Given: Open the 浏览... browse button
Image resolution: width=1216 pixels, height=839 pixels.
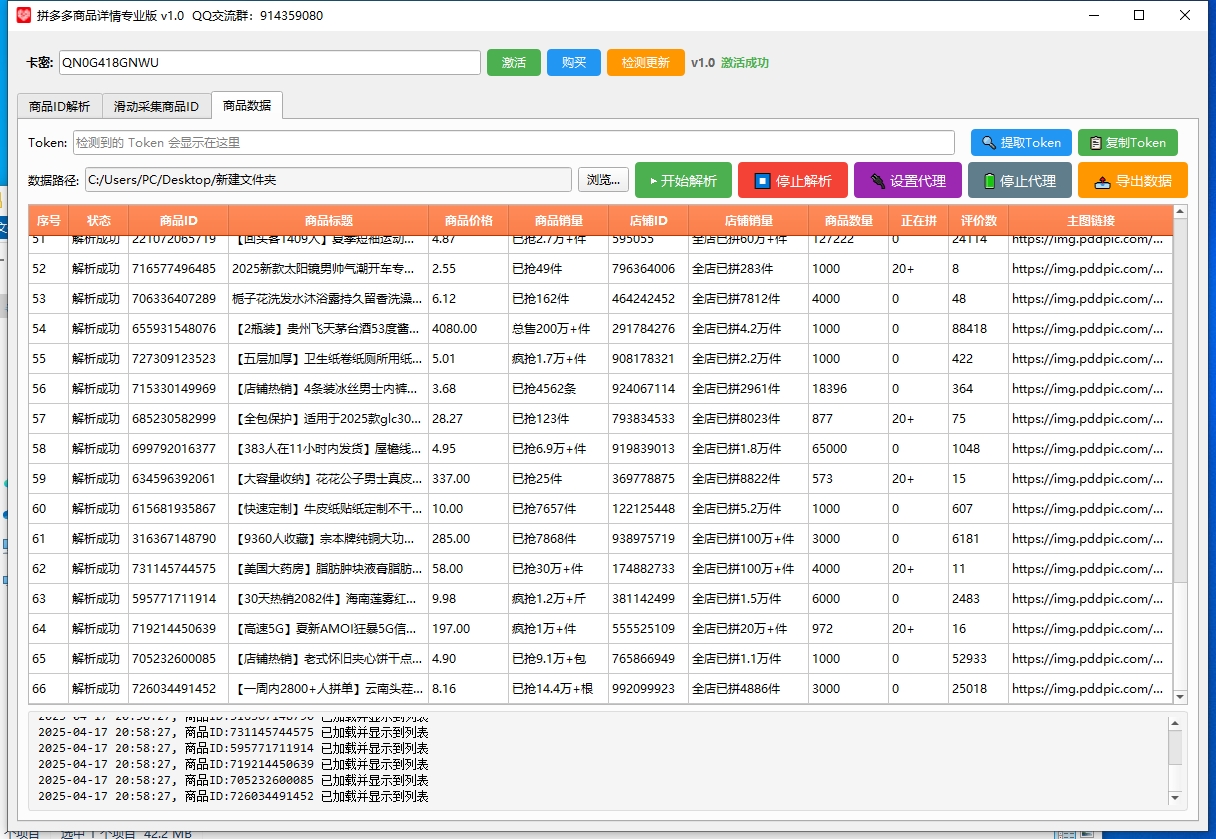Looking at the screenshot, I should [604, 180].
